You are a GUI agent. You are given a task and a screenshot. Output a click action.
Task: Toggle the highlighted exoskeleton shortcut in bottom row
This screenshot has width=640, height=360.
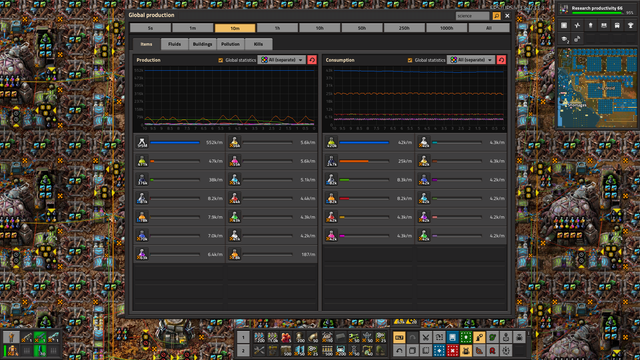pos(466,351)
